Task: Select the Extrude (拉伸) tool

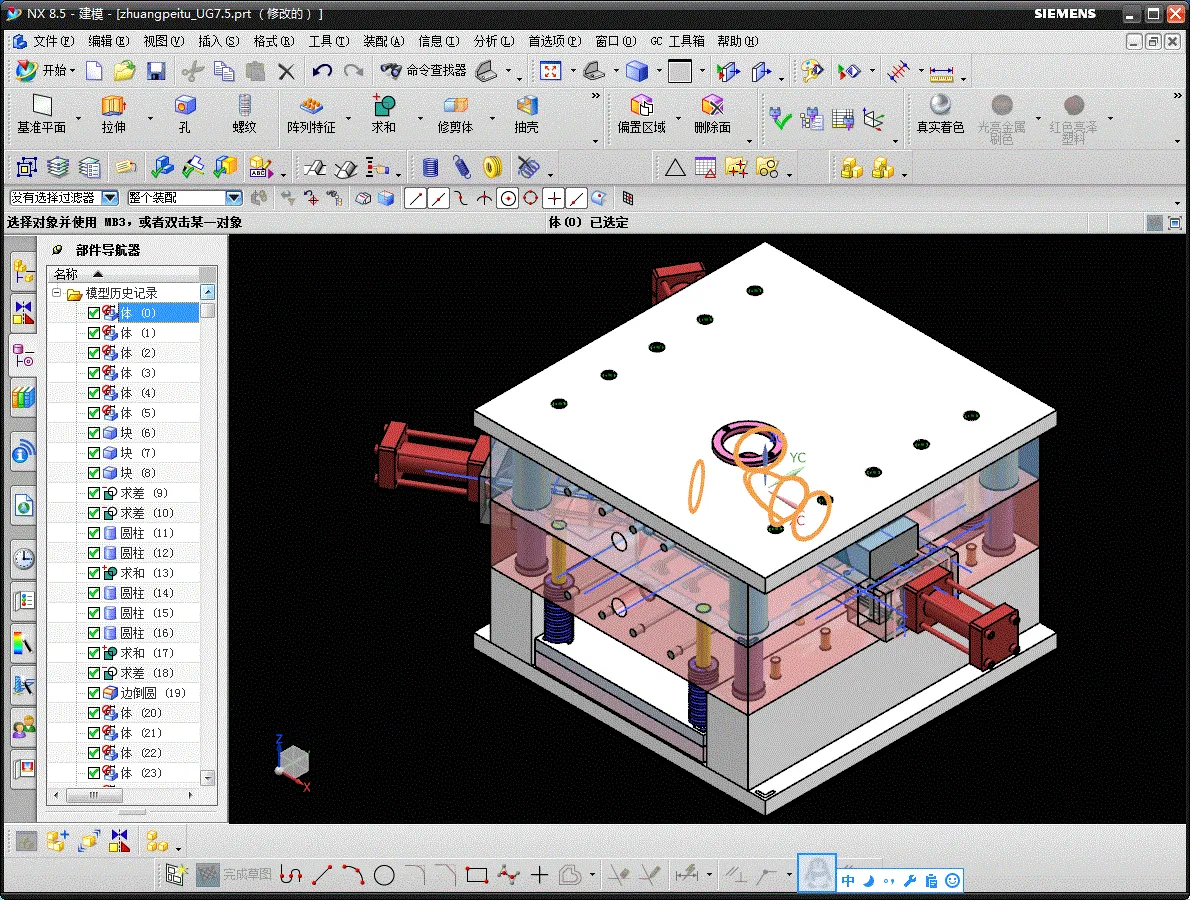Action: pyautogui.click(x=114, y=115)
